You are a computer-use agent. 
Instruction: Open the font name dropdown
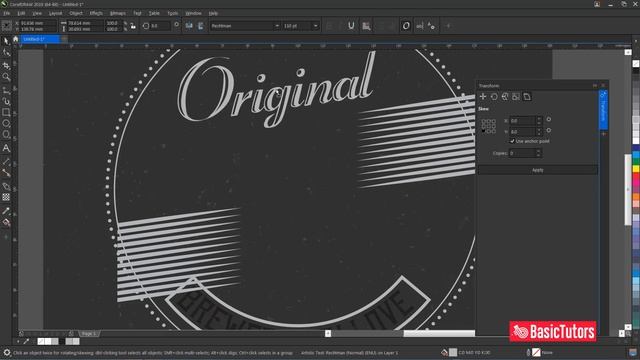coord(277,26)
